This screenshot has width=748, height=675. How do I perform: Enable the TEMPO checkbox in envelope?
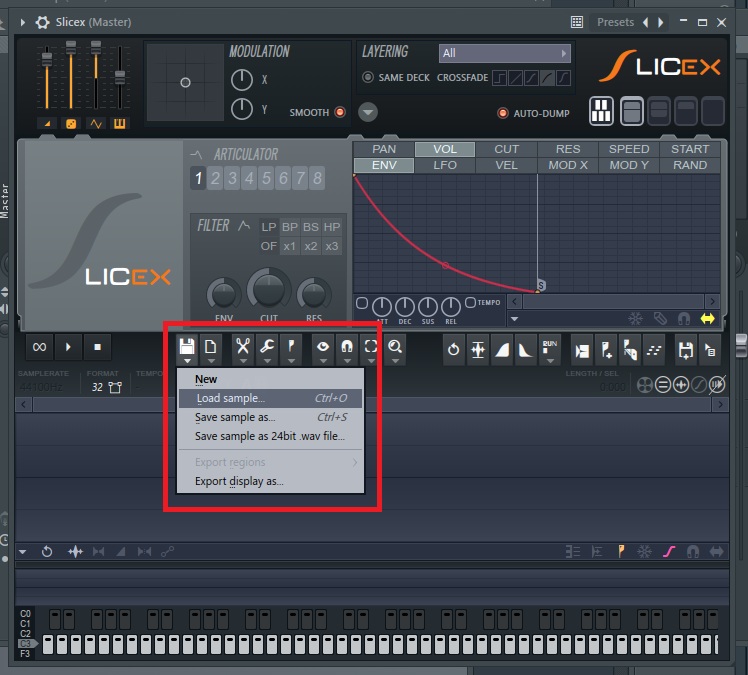tap(470, 302)
